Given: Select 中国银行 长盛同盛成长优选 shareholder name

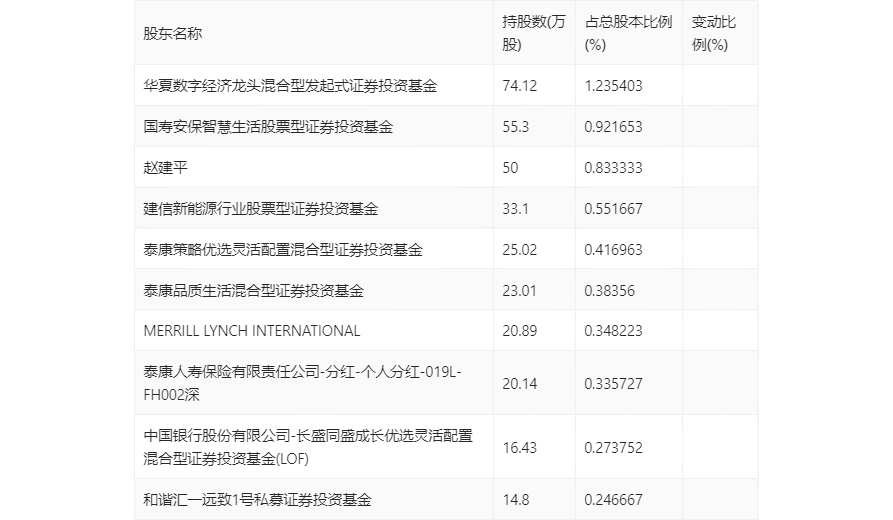Looking at the screenshot, I should [308, 447].
